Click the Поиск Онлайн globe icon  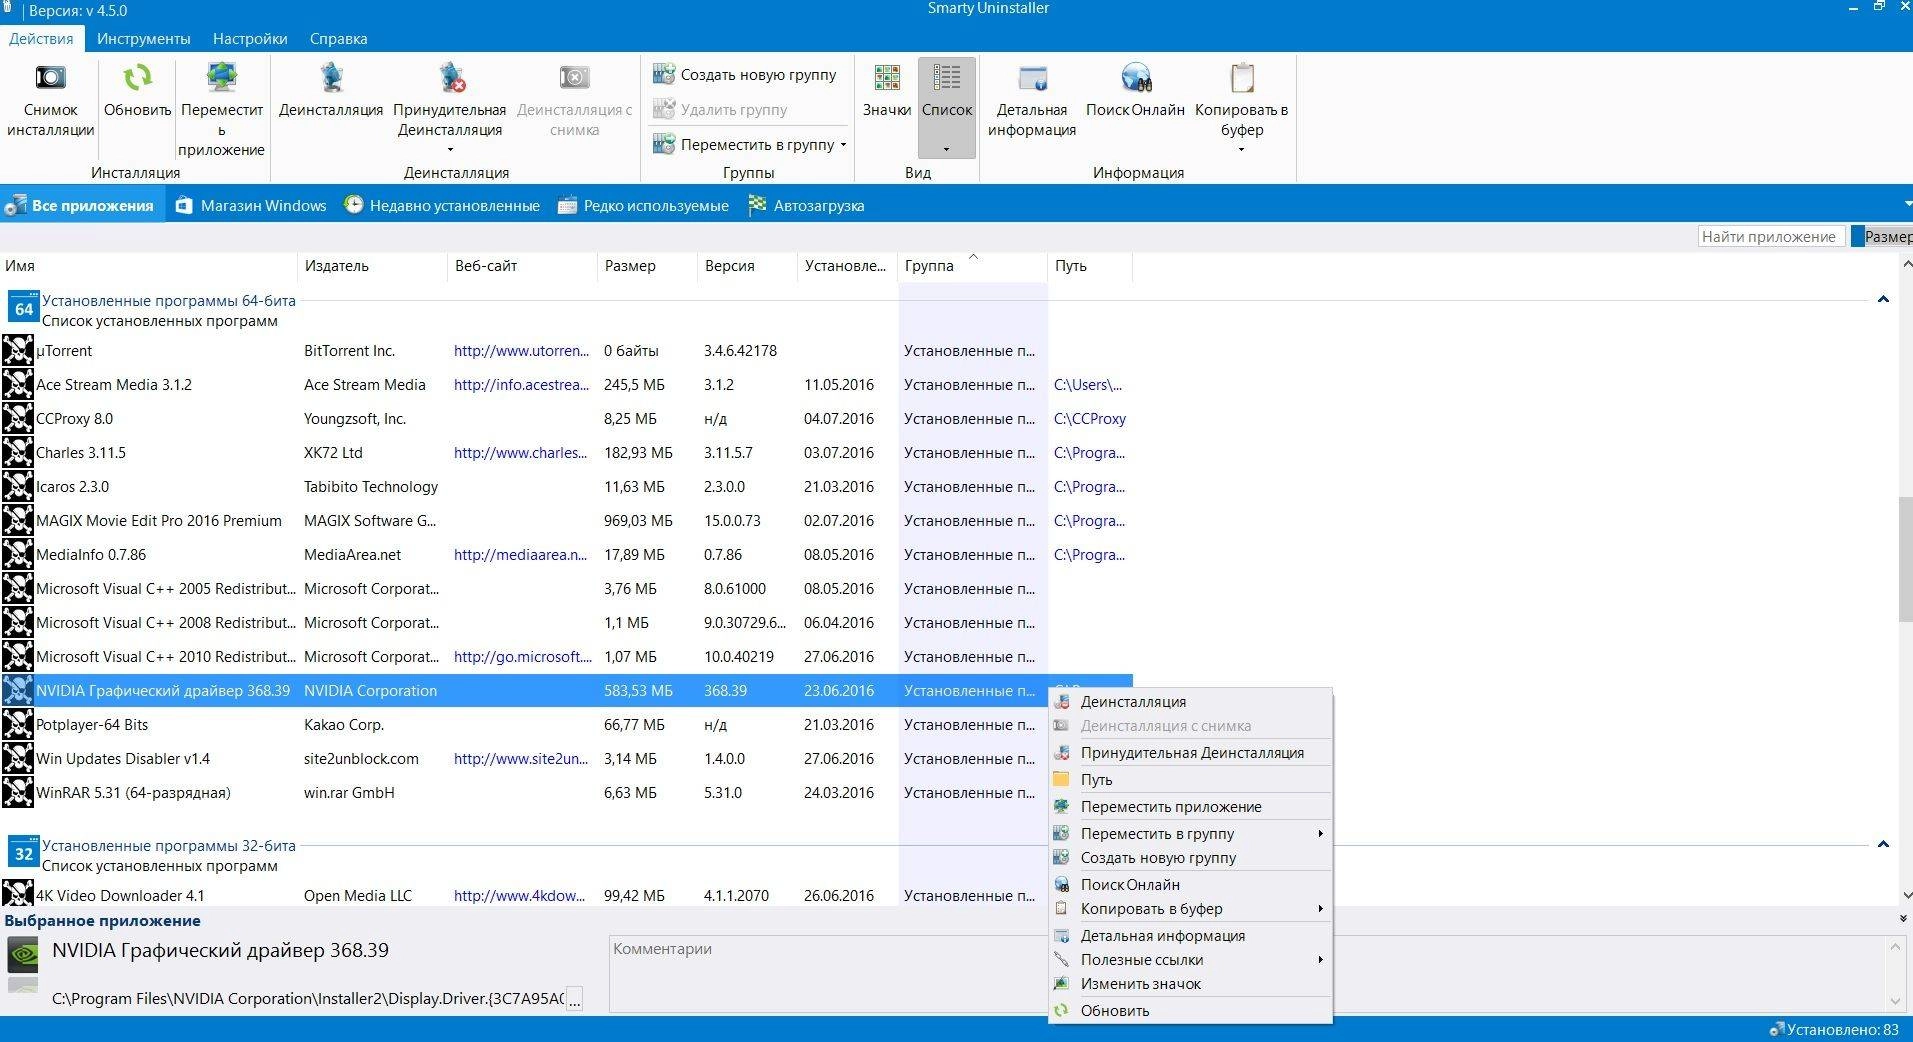tap(1136, 78)
